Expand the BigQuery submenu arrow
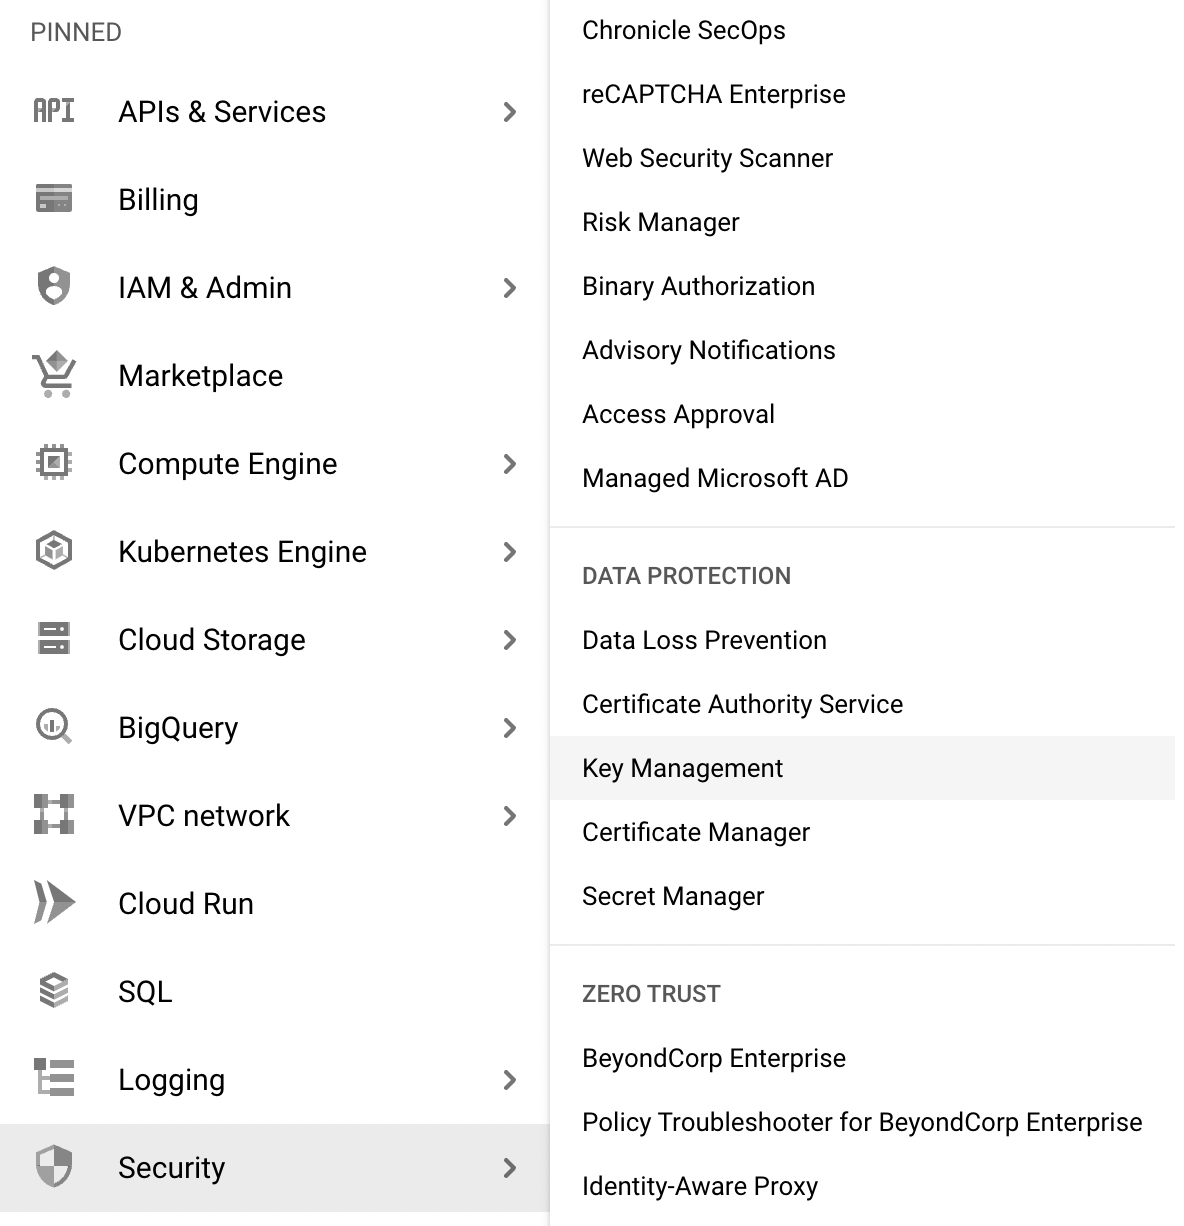 pos(510,728)
